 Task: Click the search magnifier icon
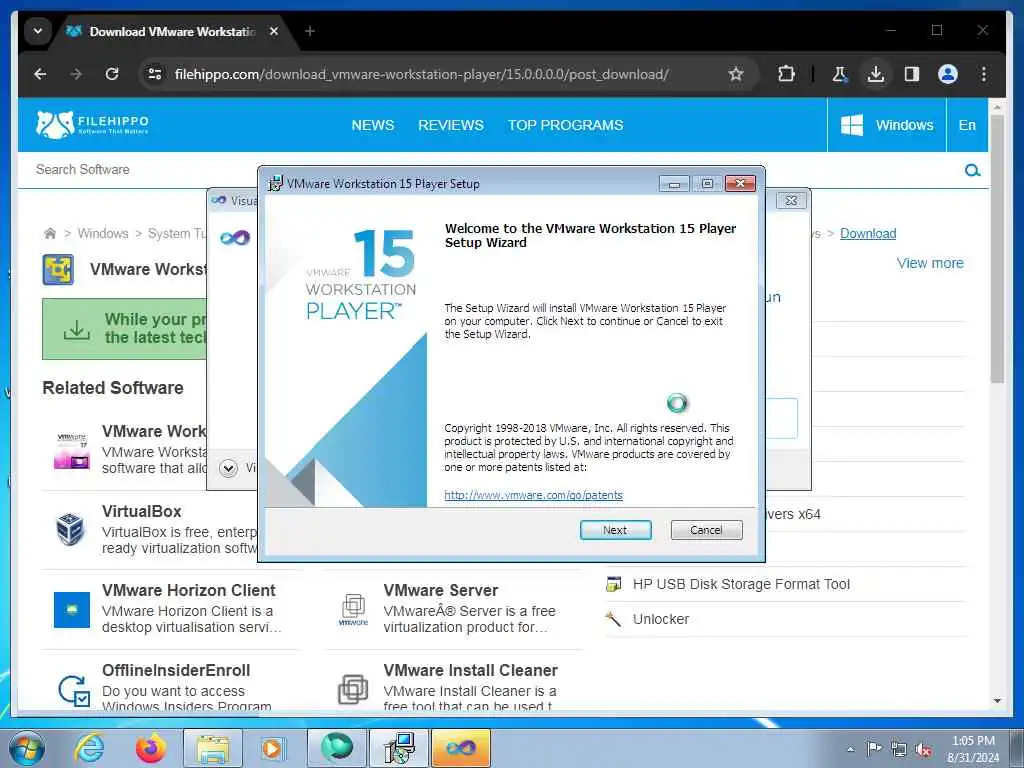pos(972,170)
